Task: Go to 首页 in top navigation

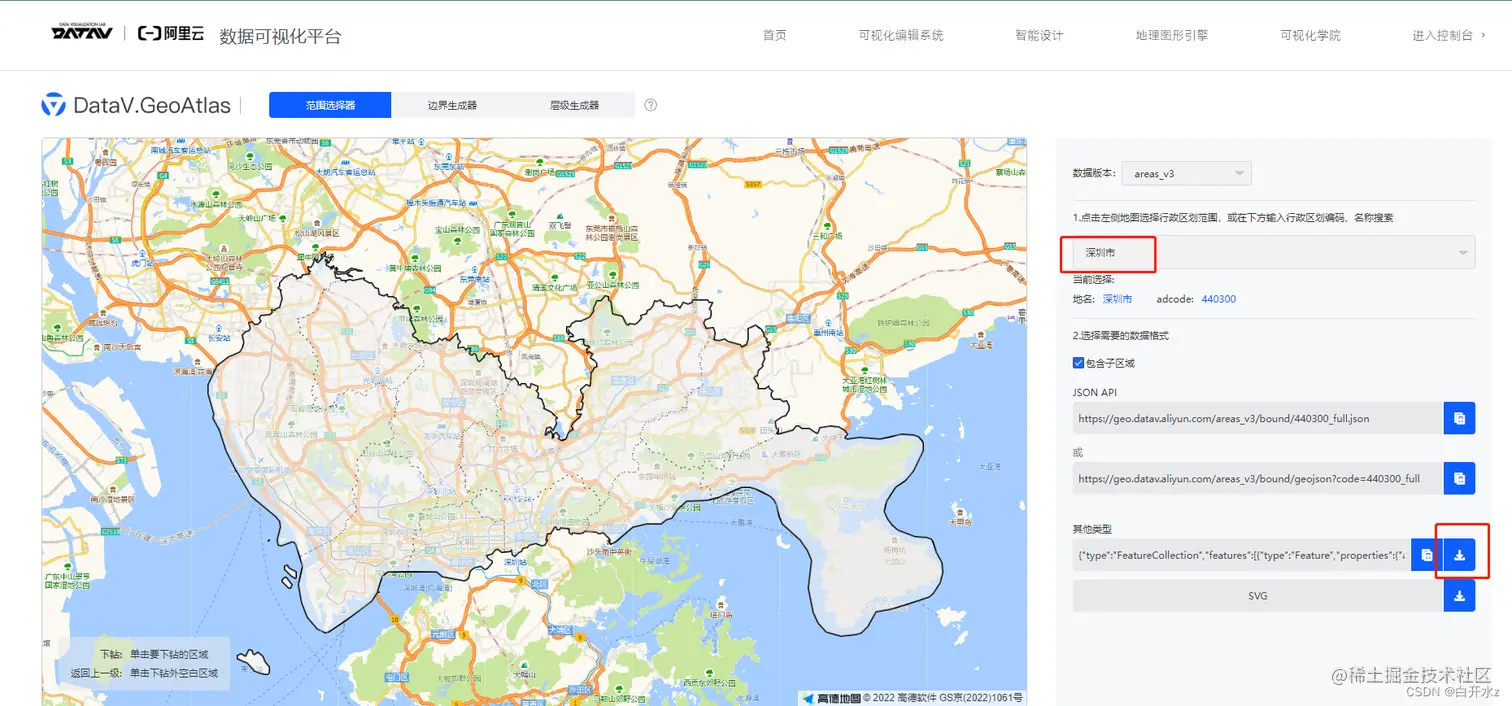Action: coord(774,35)
